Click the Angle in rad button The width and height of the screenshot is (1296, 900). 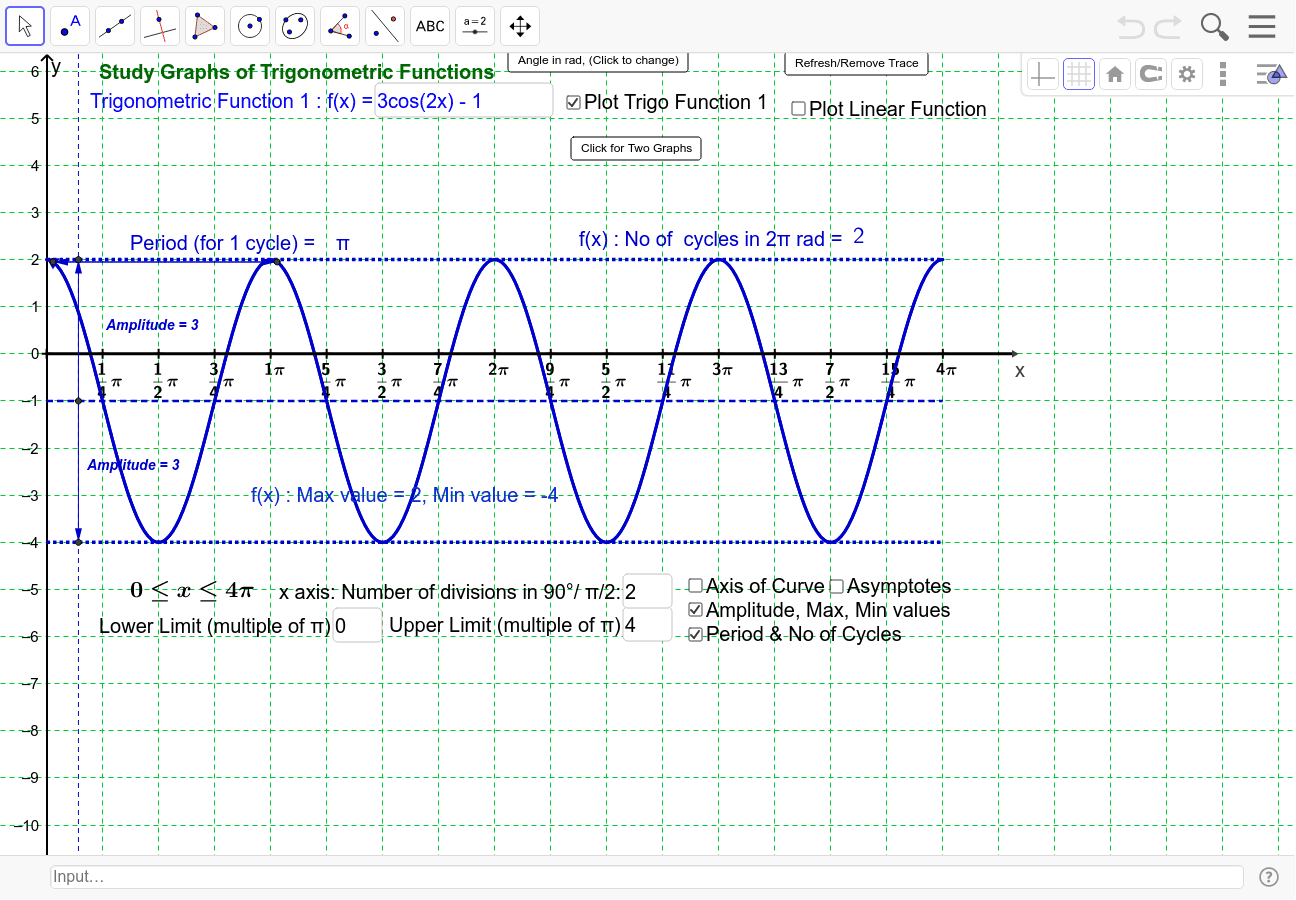(598, 61)
